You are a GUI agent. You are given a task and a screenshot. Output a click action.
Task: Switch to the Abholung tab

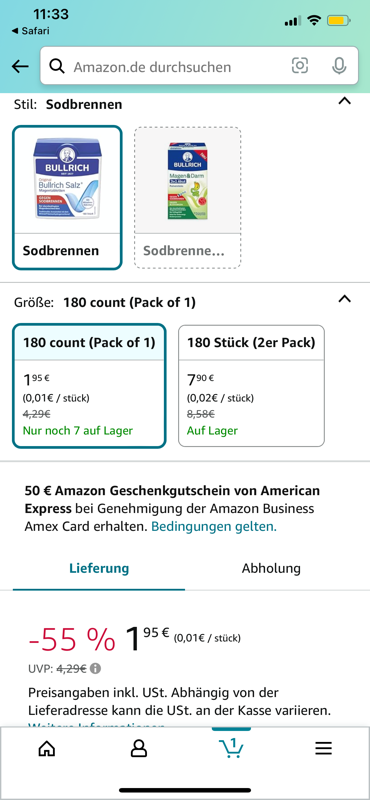[271, 568]
